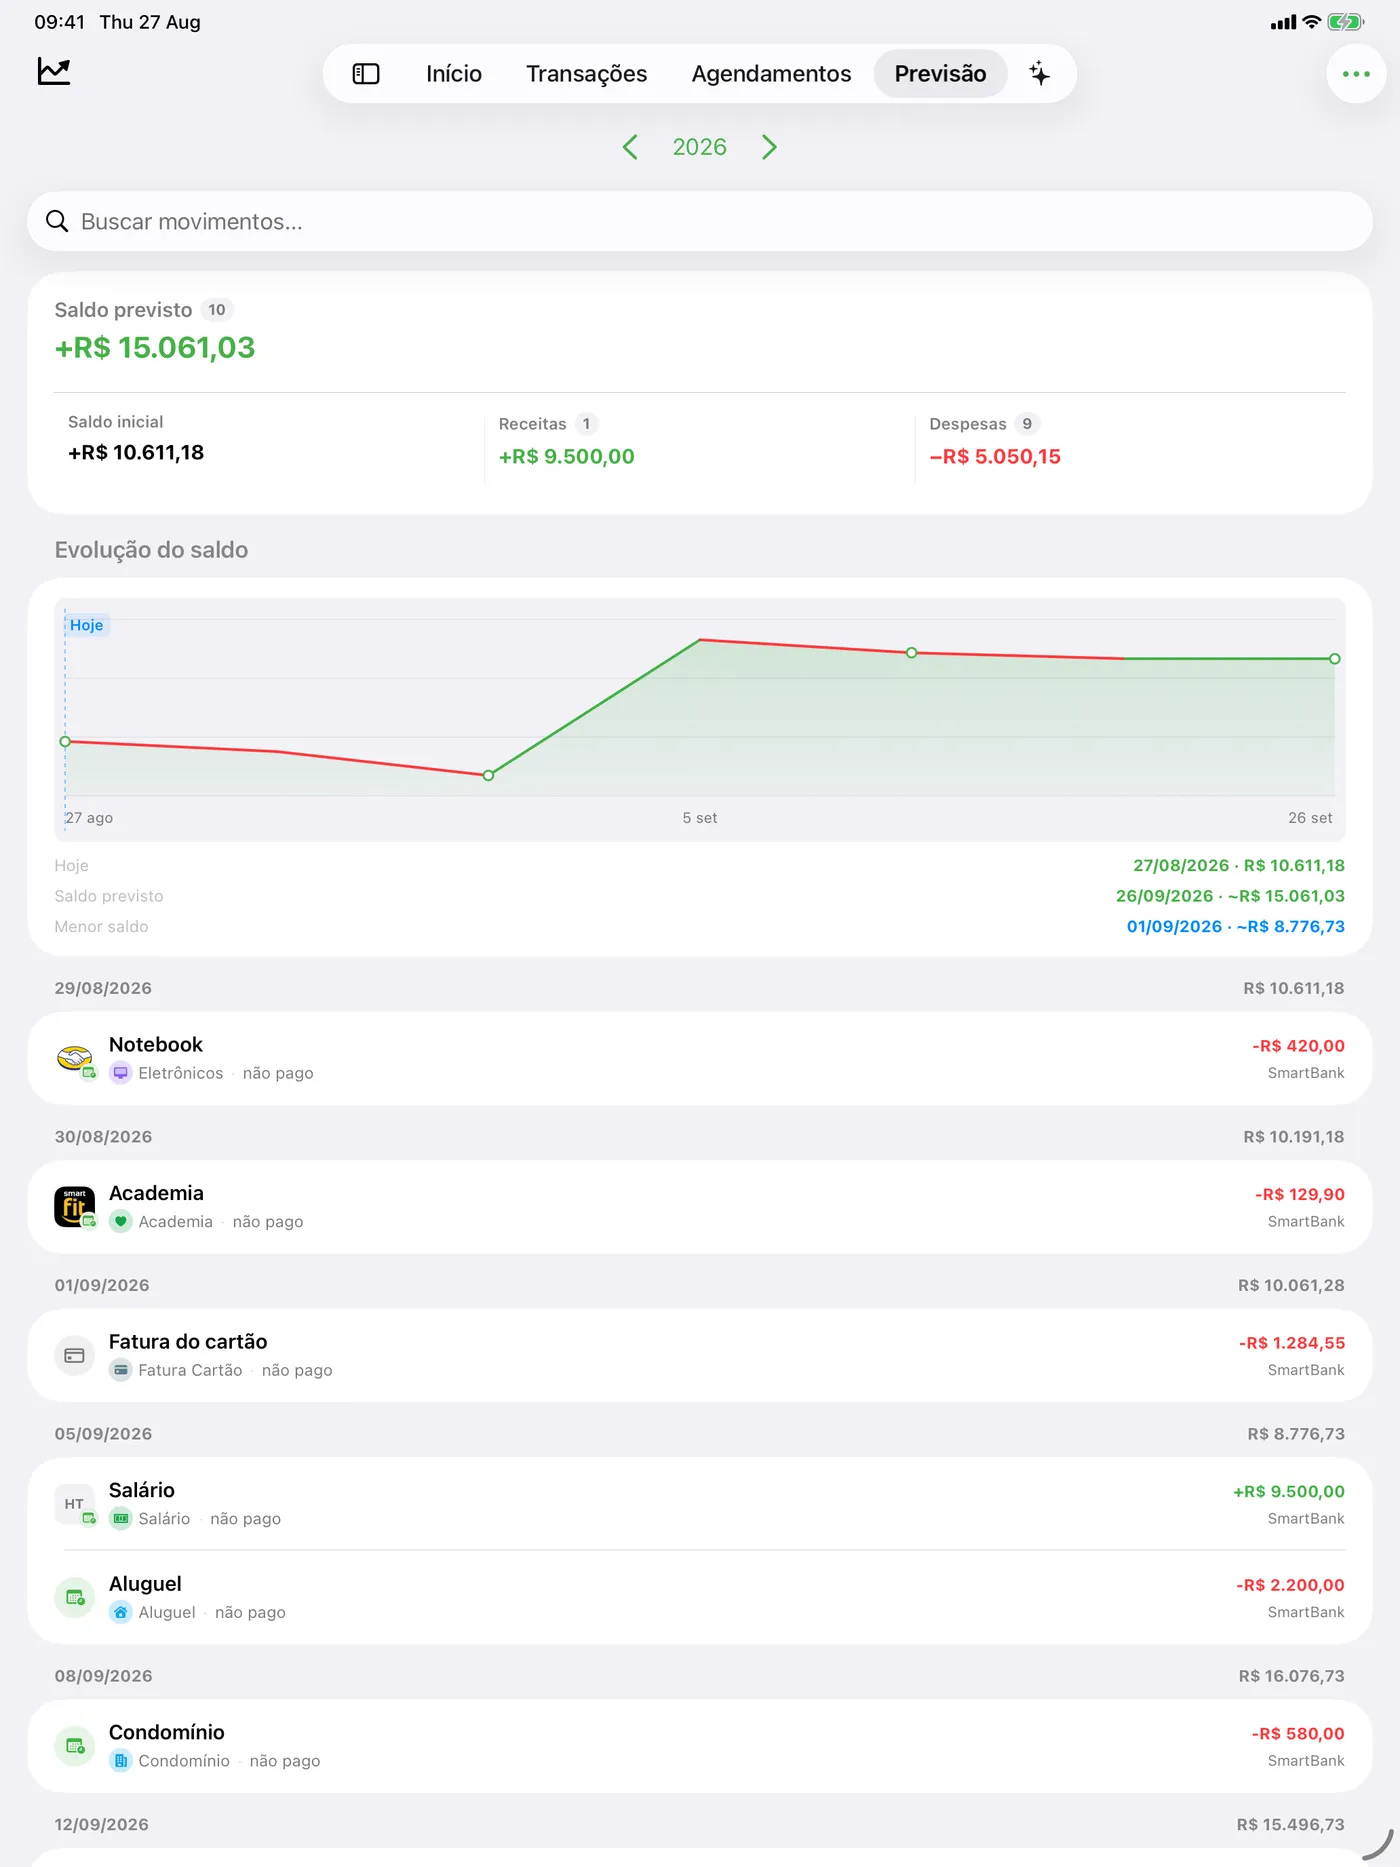Tap the HT Salário avatar icon

[x=75, y=1504]
